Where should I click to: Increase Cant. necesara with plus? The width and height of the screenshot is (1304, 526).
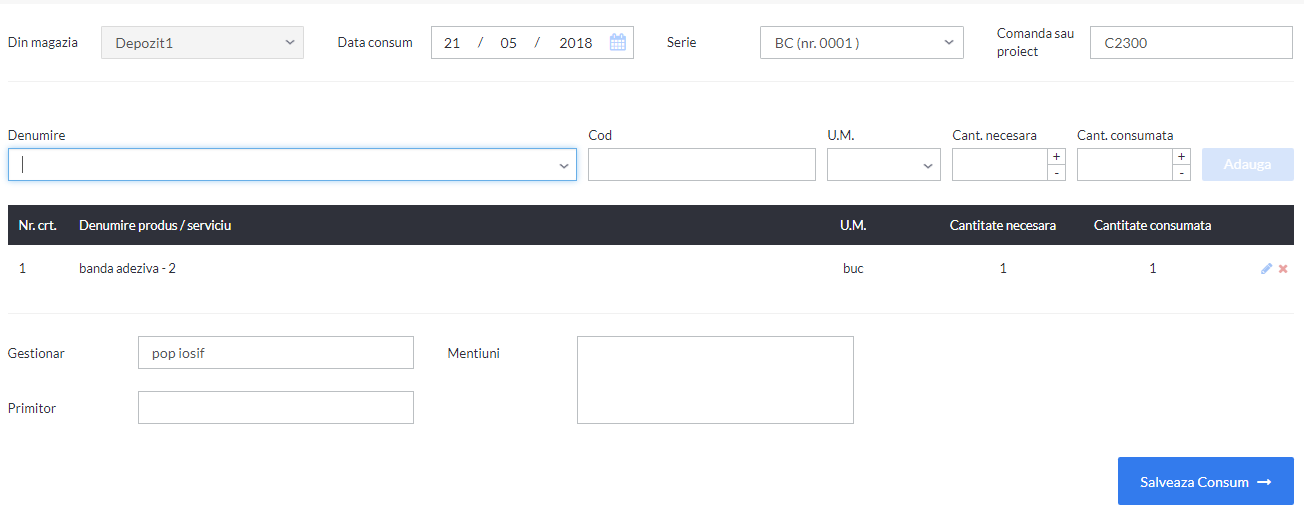pos(1056,156)
